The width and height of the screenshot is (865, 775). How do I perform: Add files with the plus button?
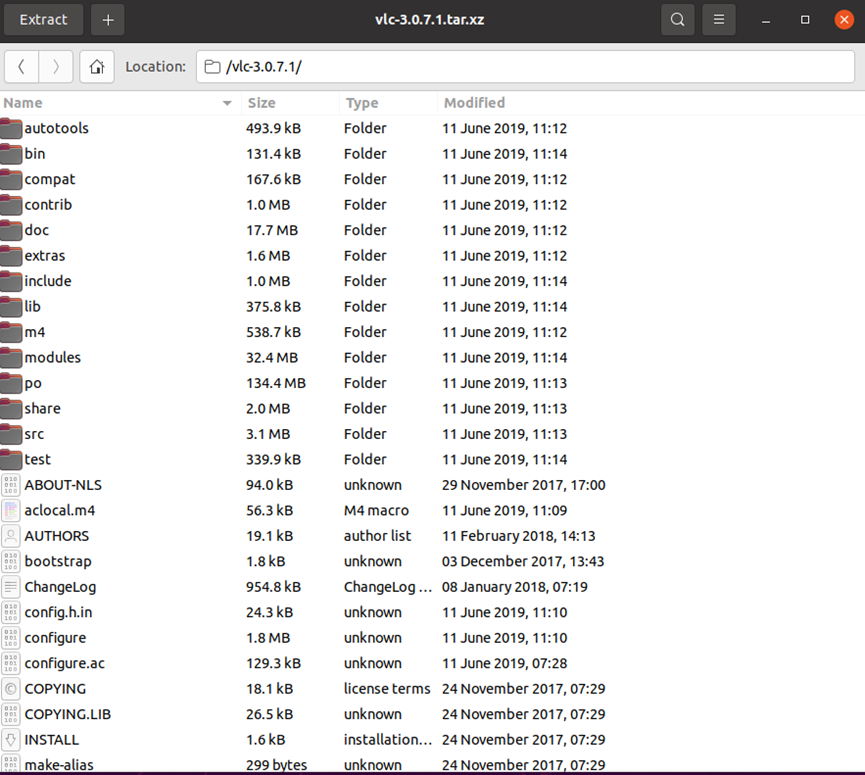(x=108, y=20)
